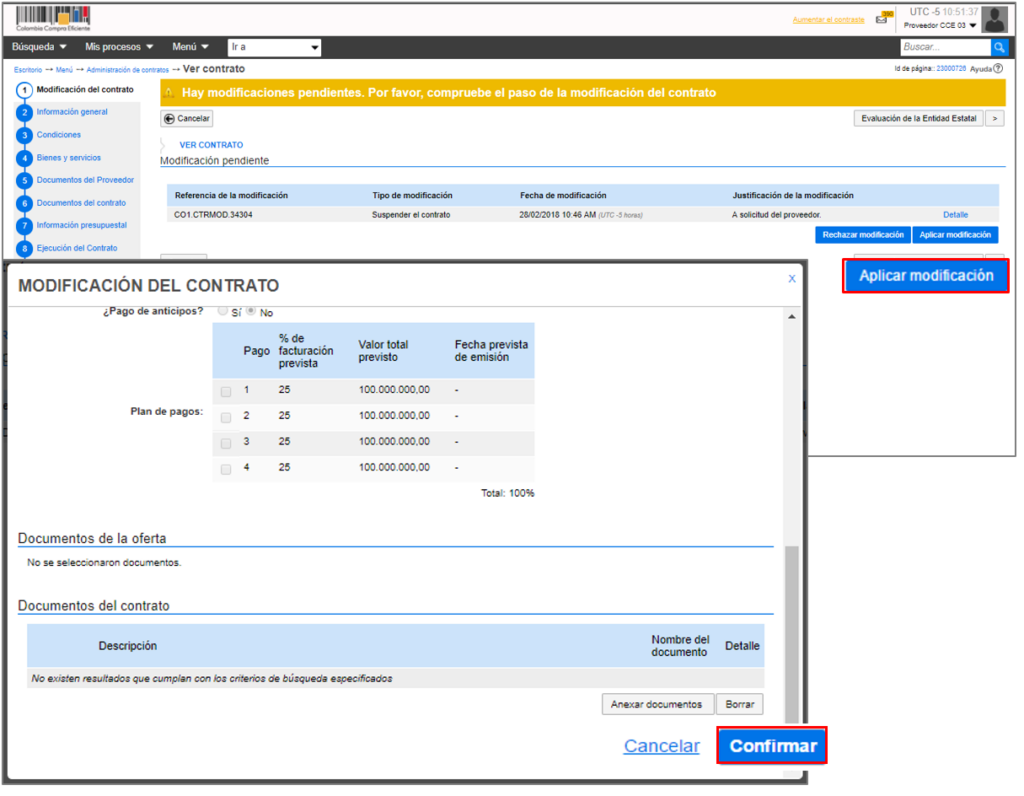Click the Anexar documentos button
The width and height of the screenshot is (1024, 796).
pos(658,704)
